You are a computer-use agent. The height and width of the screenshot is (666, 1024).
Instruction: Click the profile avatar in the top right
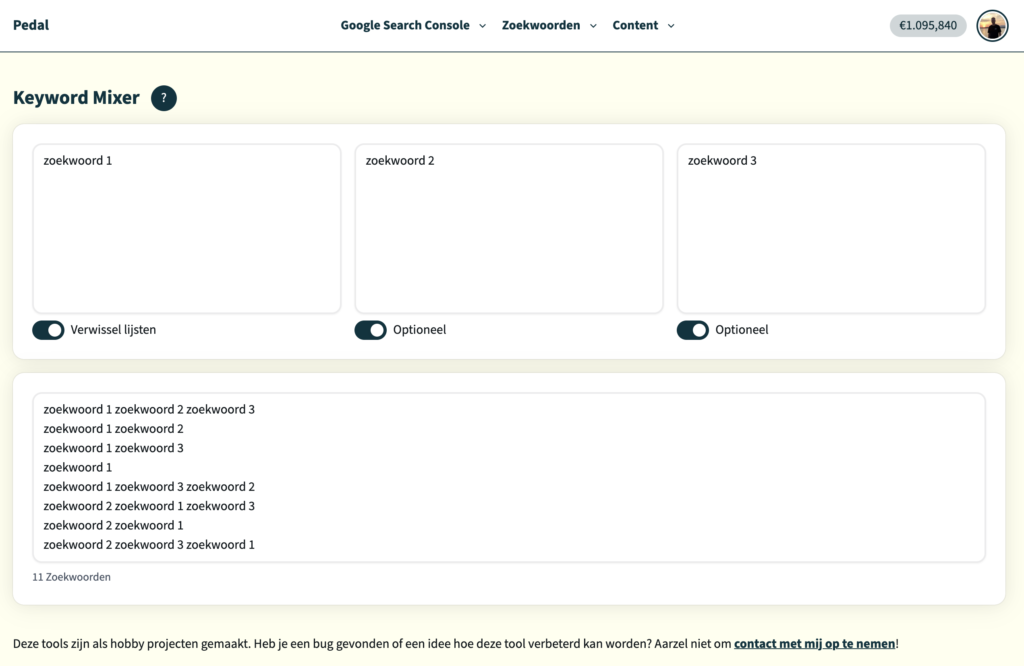click(991, 25)
